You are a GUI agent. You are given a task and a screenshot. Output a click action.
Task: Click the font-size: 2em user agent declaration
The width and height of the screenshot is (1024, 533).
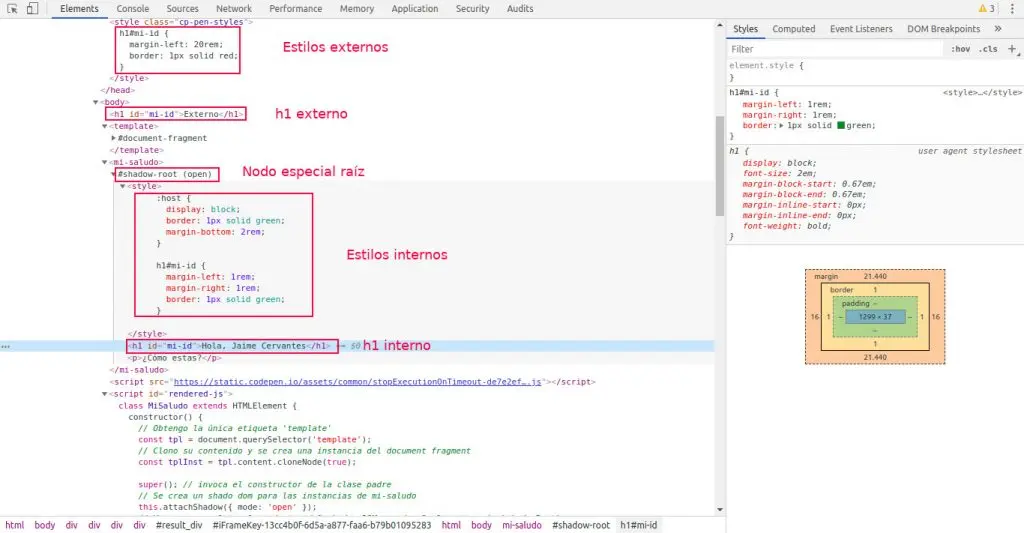779,174
